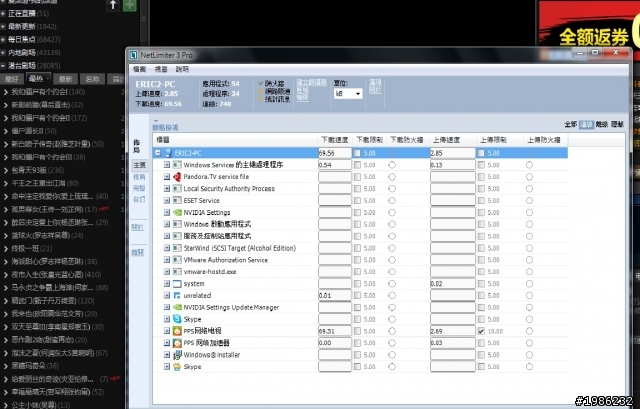The height and width of the screenshot is (409, 640).
Task: Click the 下載速度 column header
Action: (x=335, y=140)
